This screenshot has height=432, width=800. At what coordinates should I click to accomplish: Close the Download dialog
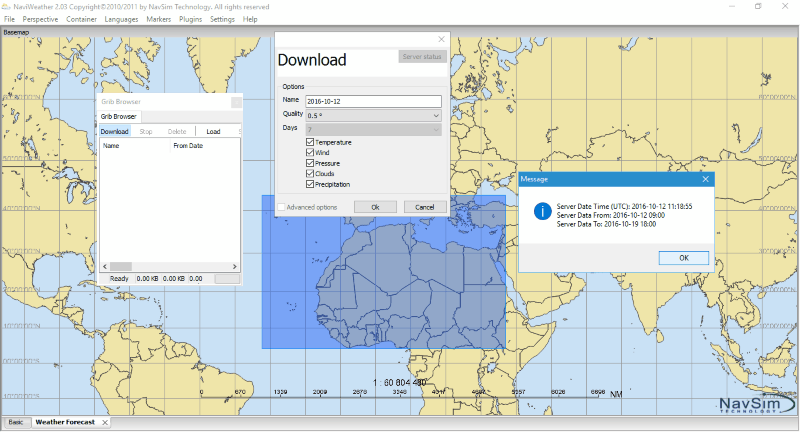[x=441, y=39]
